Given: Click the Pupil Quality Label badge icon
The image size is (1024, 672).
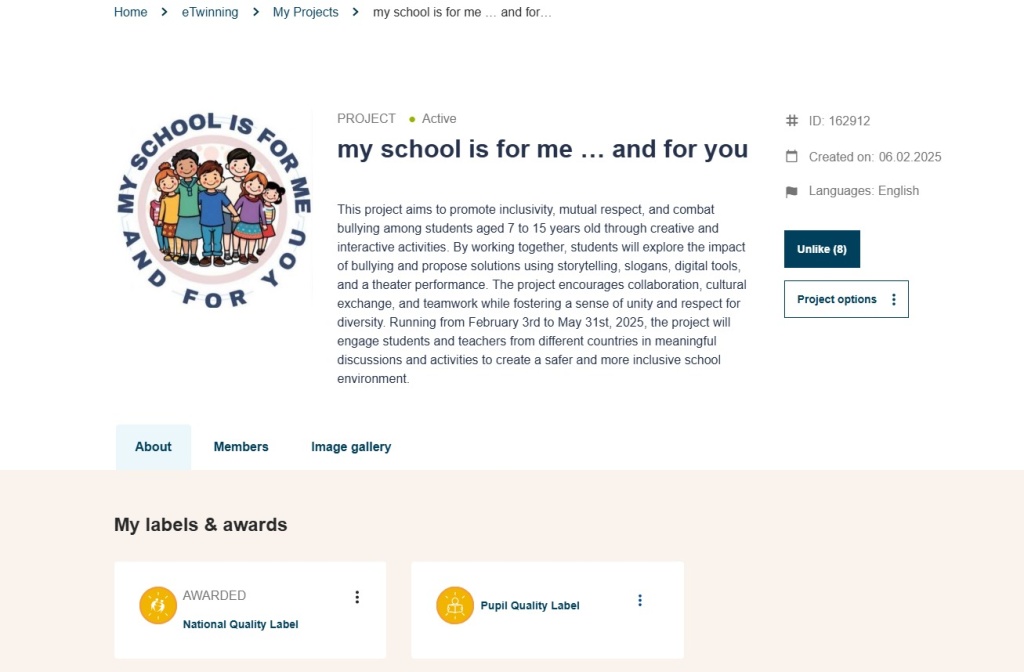Looking at the screenshot, I should tap(455, 605).
